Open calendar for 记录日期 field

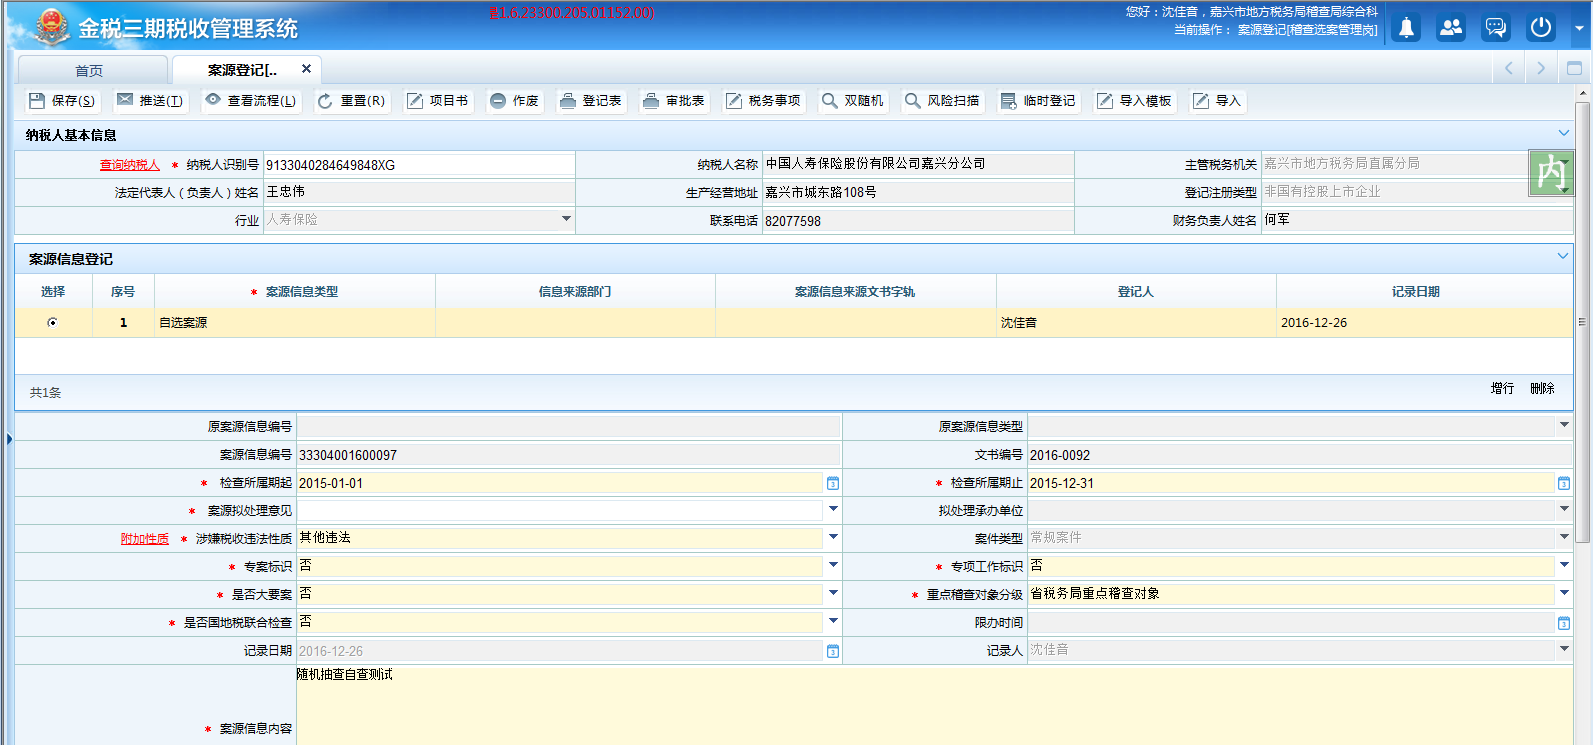[833, 651]
